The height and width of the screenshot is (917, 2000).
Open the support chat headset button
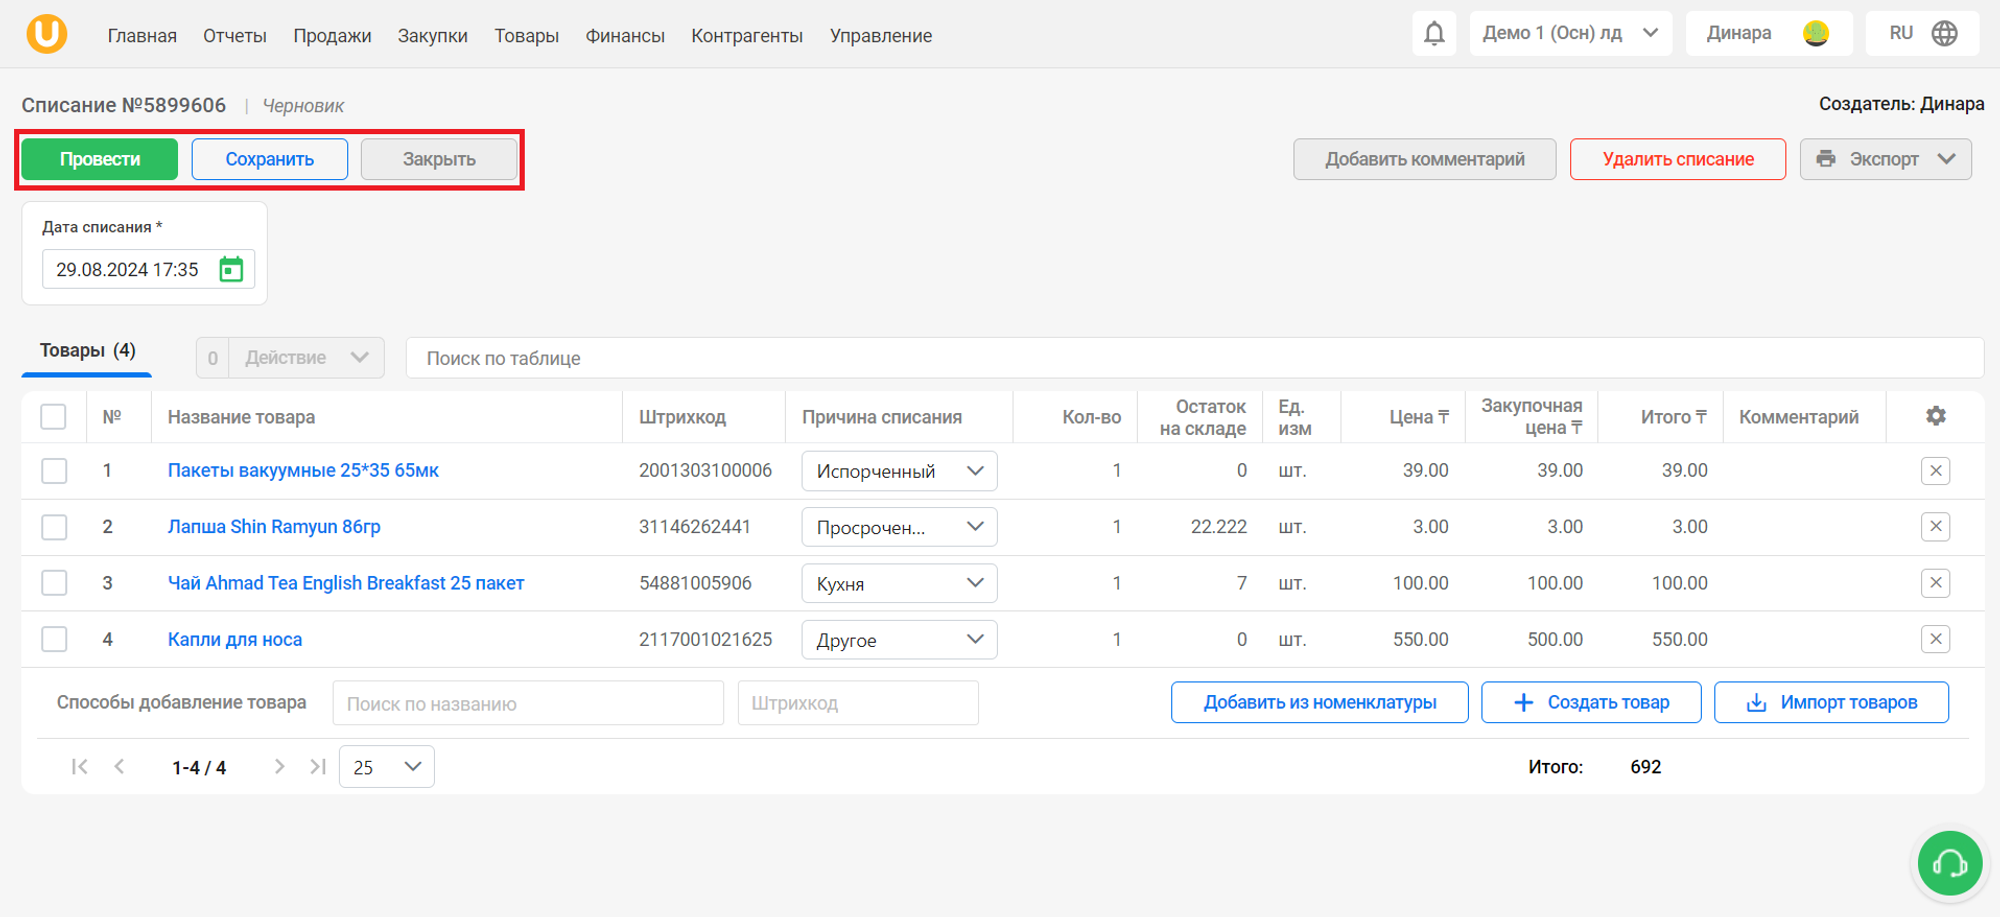point(1950,863)
